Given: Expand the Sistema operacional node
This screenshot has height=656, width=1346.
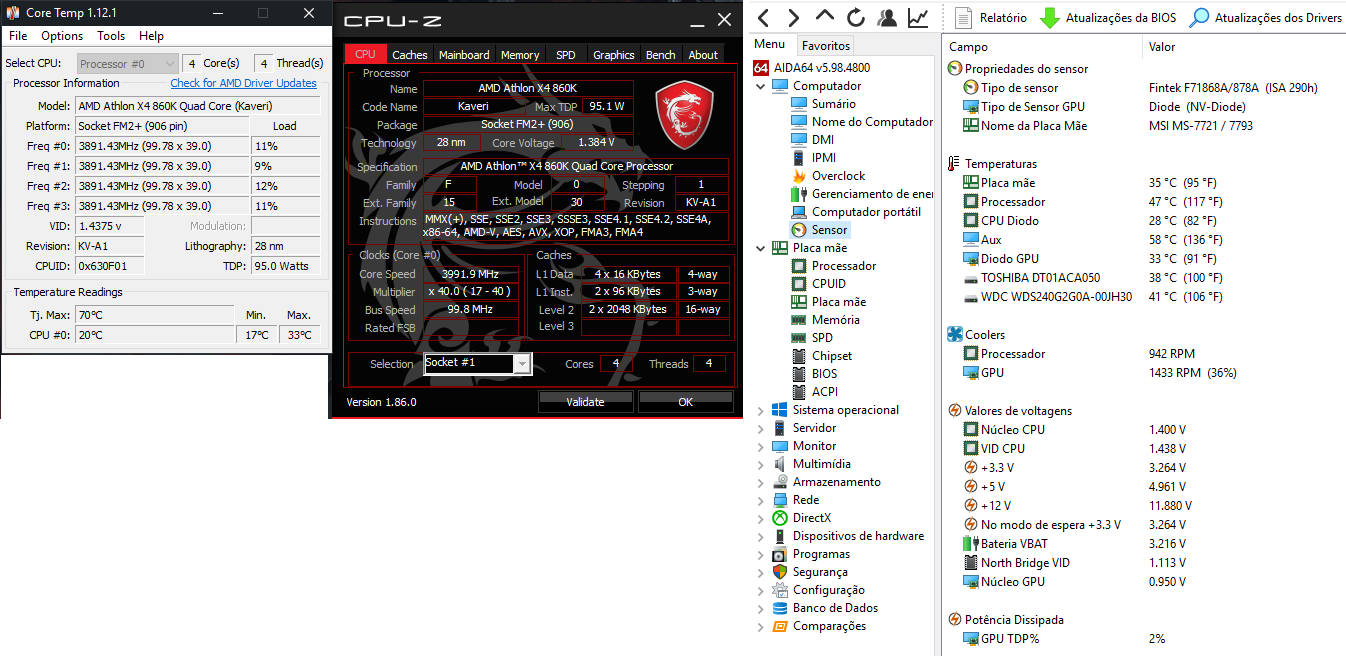Looking at the screenshot, I should coord(761,410).
